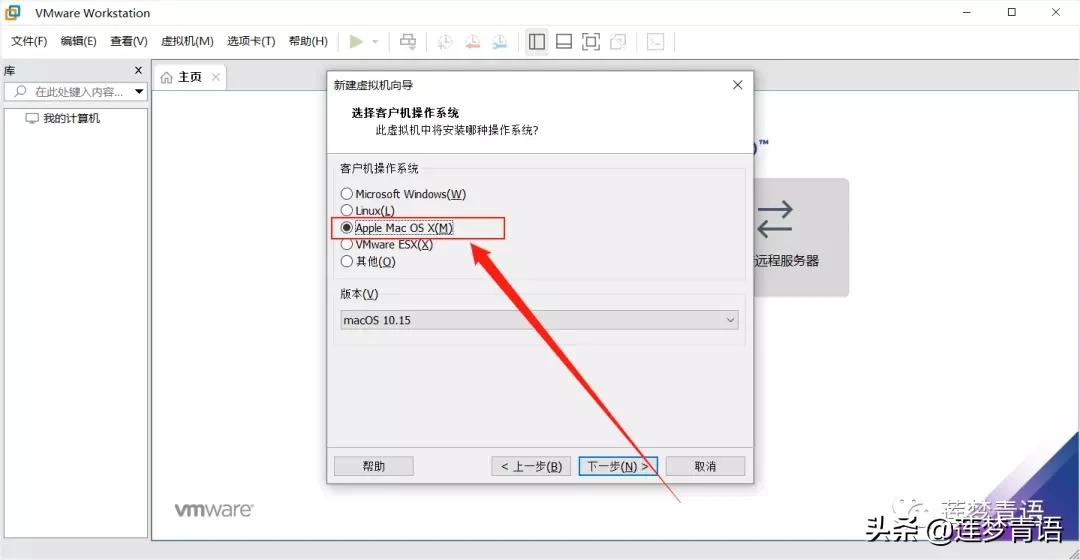This screenshot has height=560, width=1080.
Task: Click the 帮助 button in the wizard
Action: [x=373, y=466]
